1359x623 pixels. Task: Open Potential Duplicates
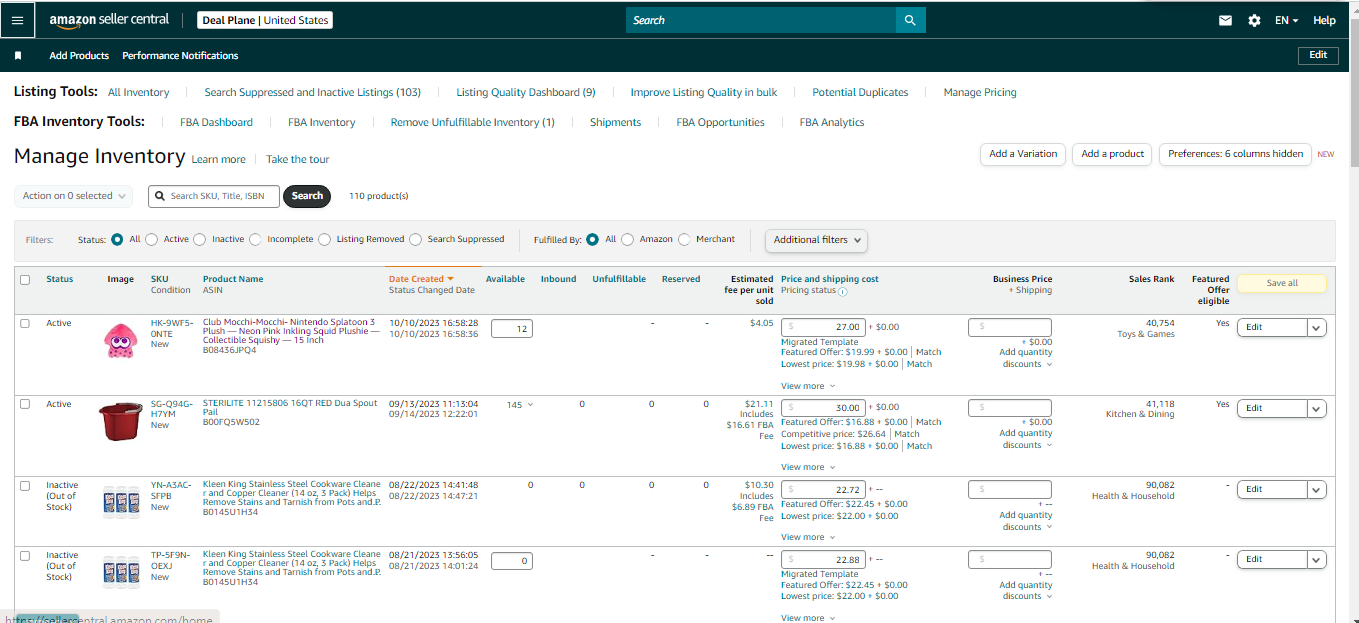(x=860, y=92)
